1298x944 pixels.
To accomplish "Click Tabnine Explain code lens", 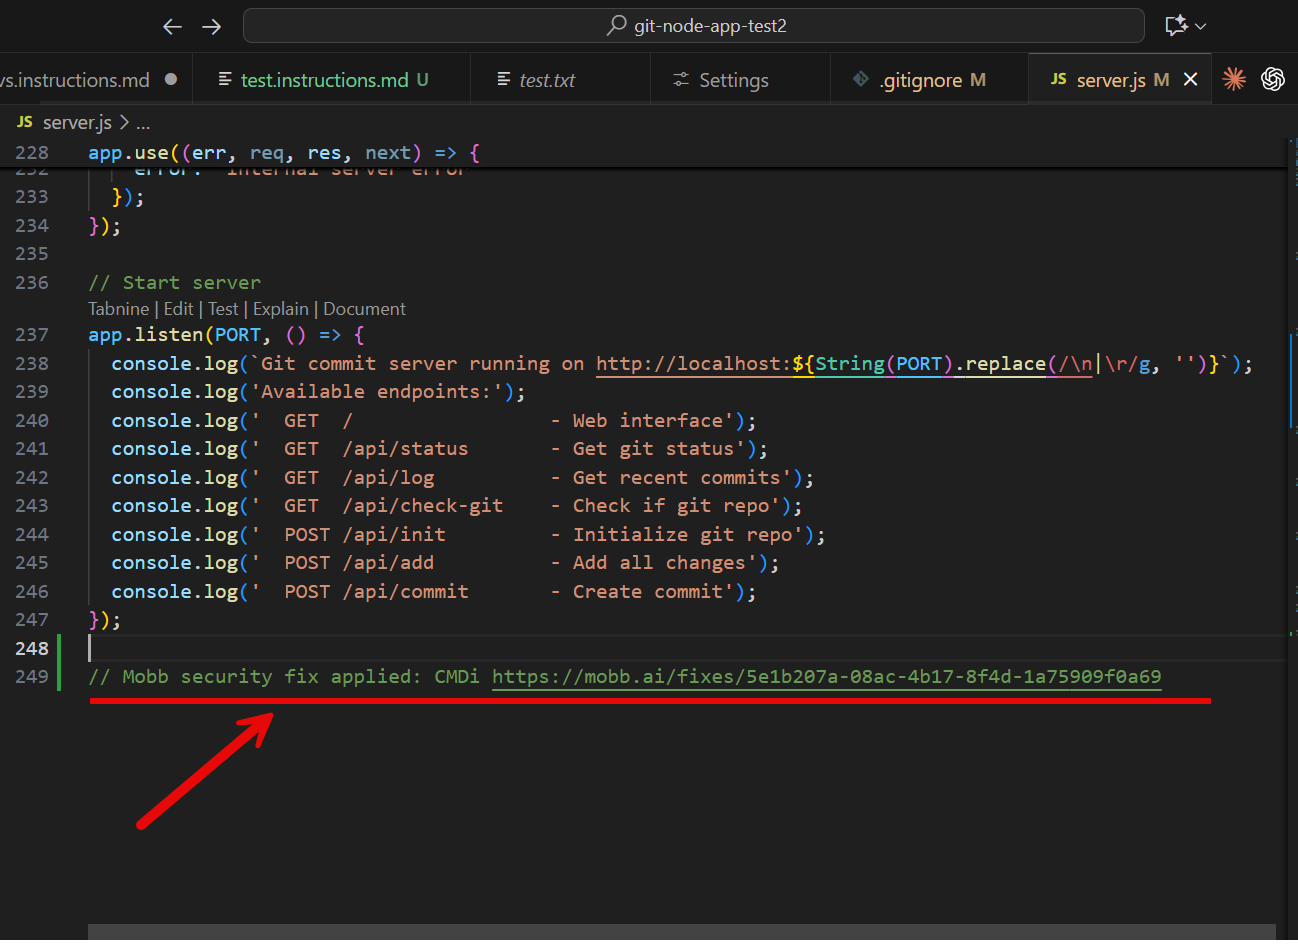I will [280, 309].
